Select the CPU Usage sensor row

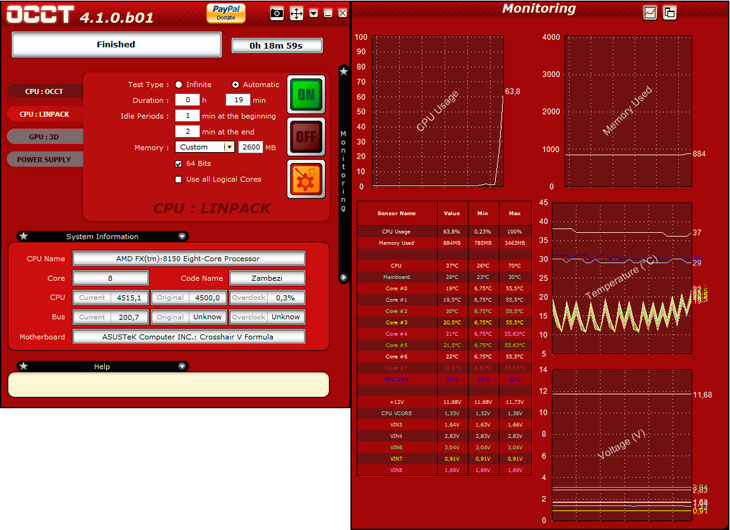click(444, 231)
